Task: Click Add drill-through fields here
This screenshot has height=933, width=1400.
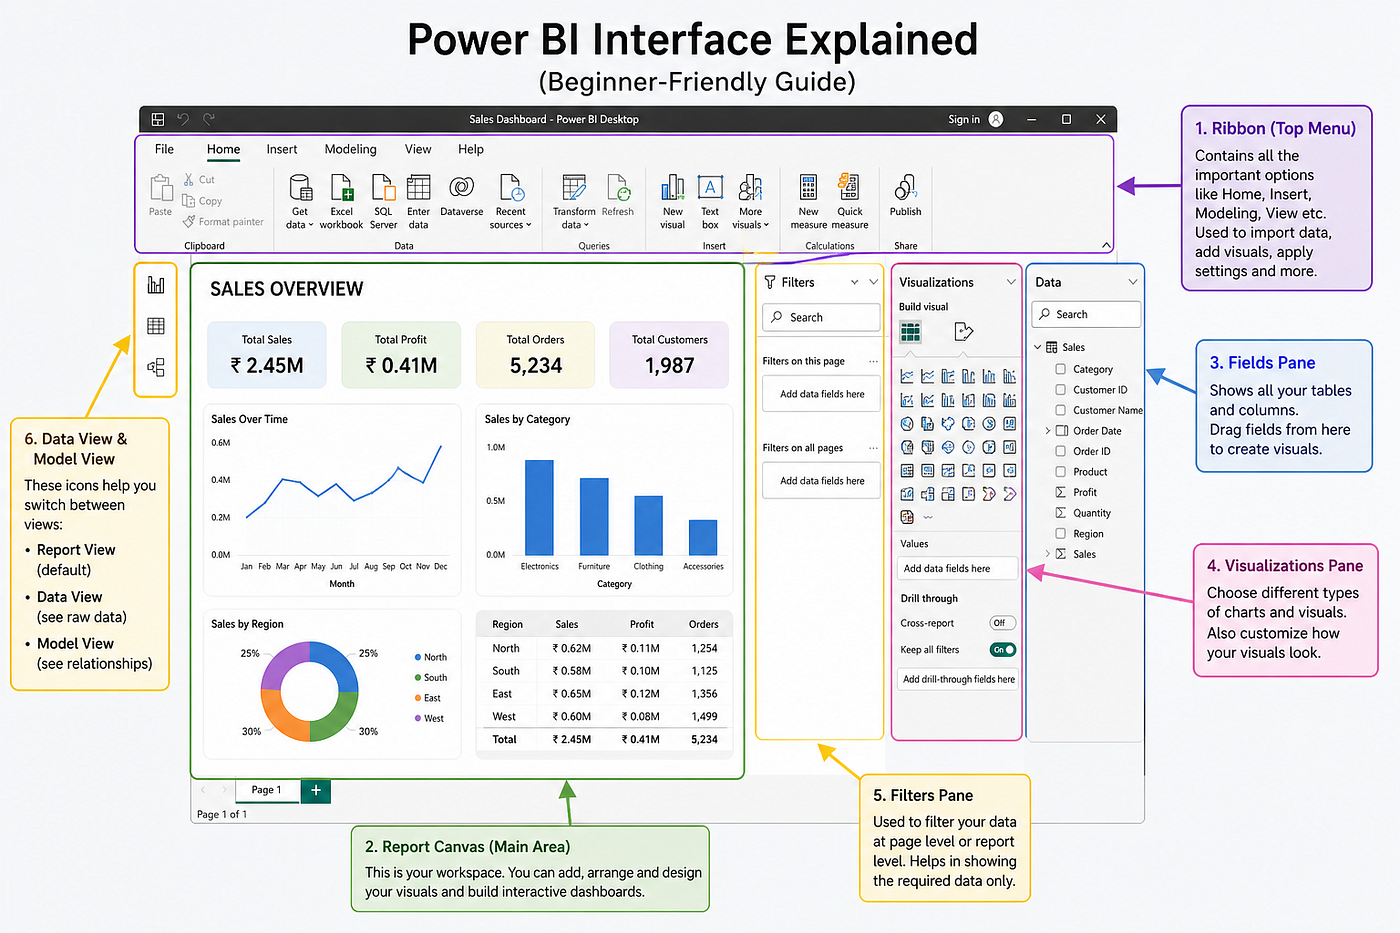Action: tap(959, 679)
